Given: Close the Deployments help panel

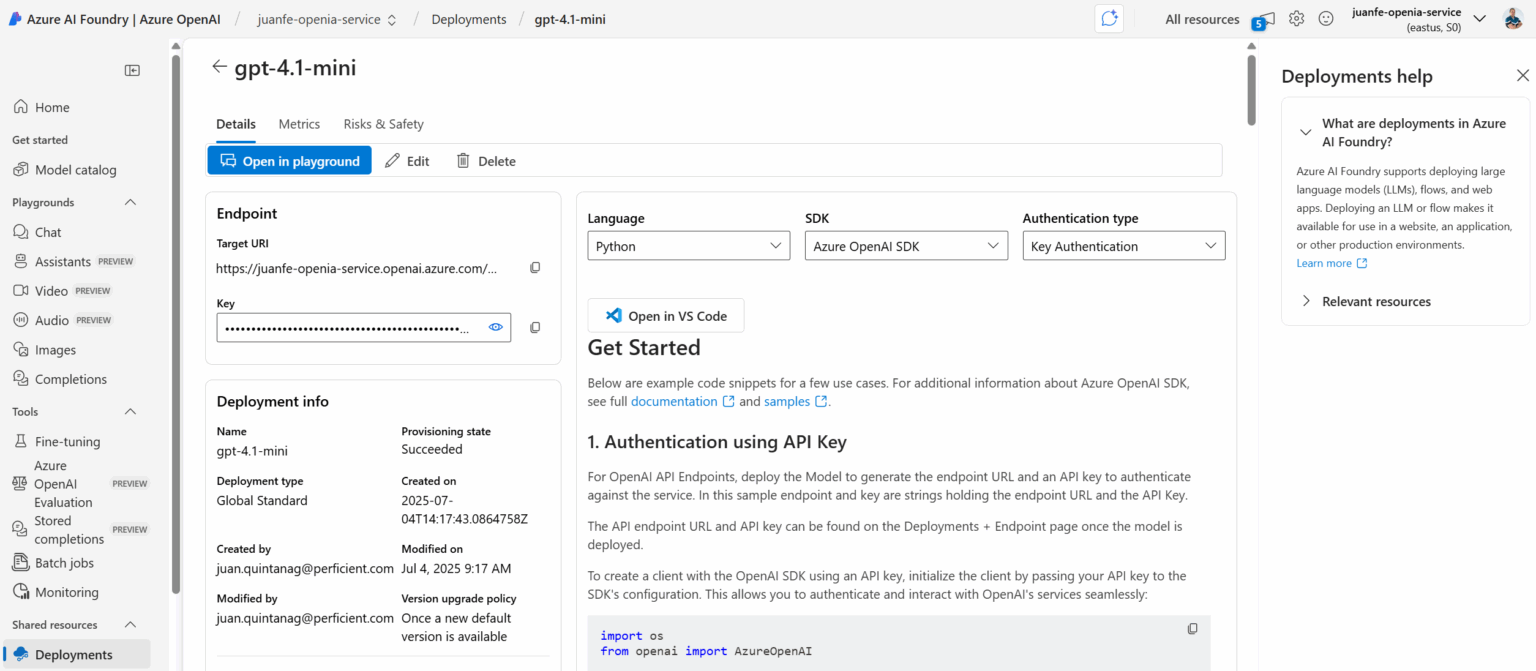Looking at the screenshot, I should [x=1522, y=75].
